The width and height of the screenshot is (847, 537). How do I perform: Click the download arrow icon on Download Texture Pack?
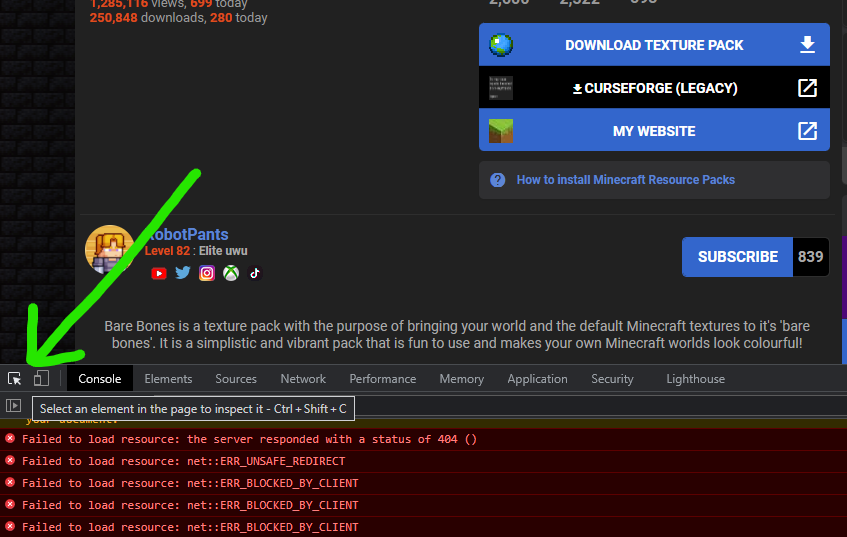pyautogui.click(x=807, y=44)
